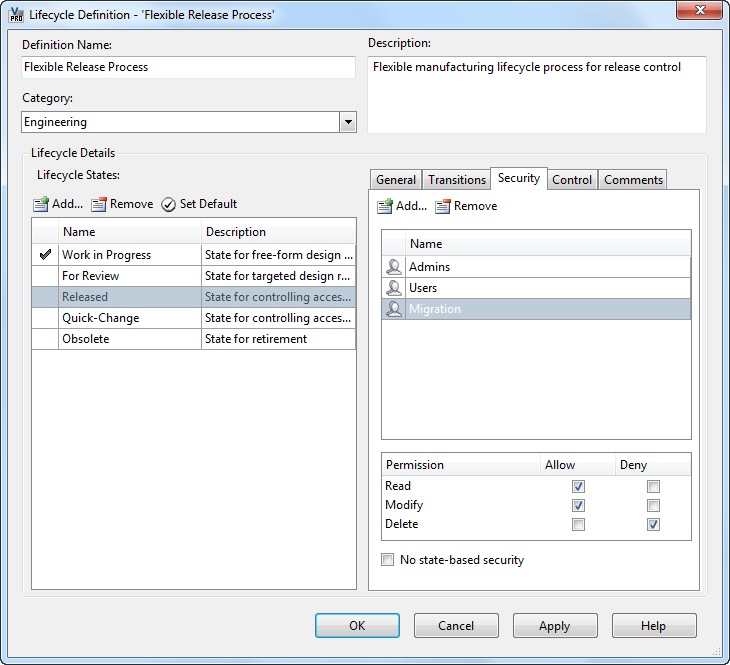Click the Deny column header
The image size is (730, 665).
coord(653,465)
